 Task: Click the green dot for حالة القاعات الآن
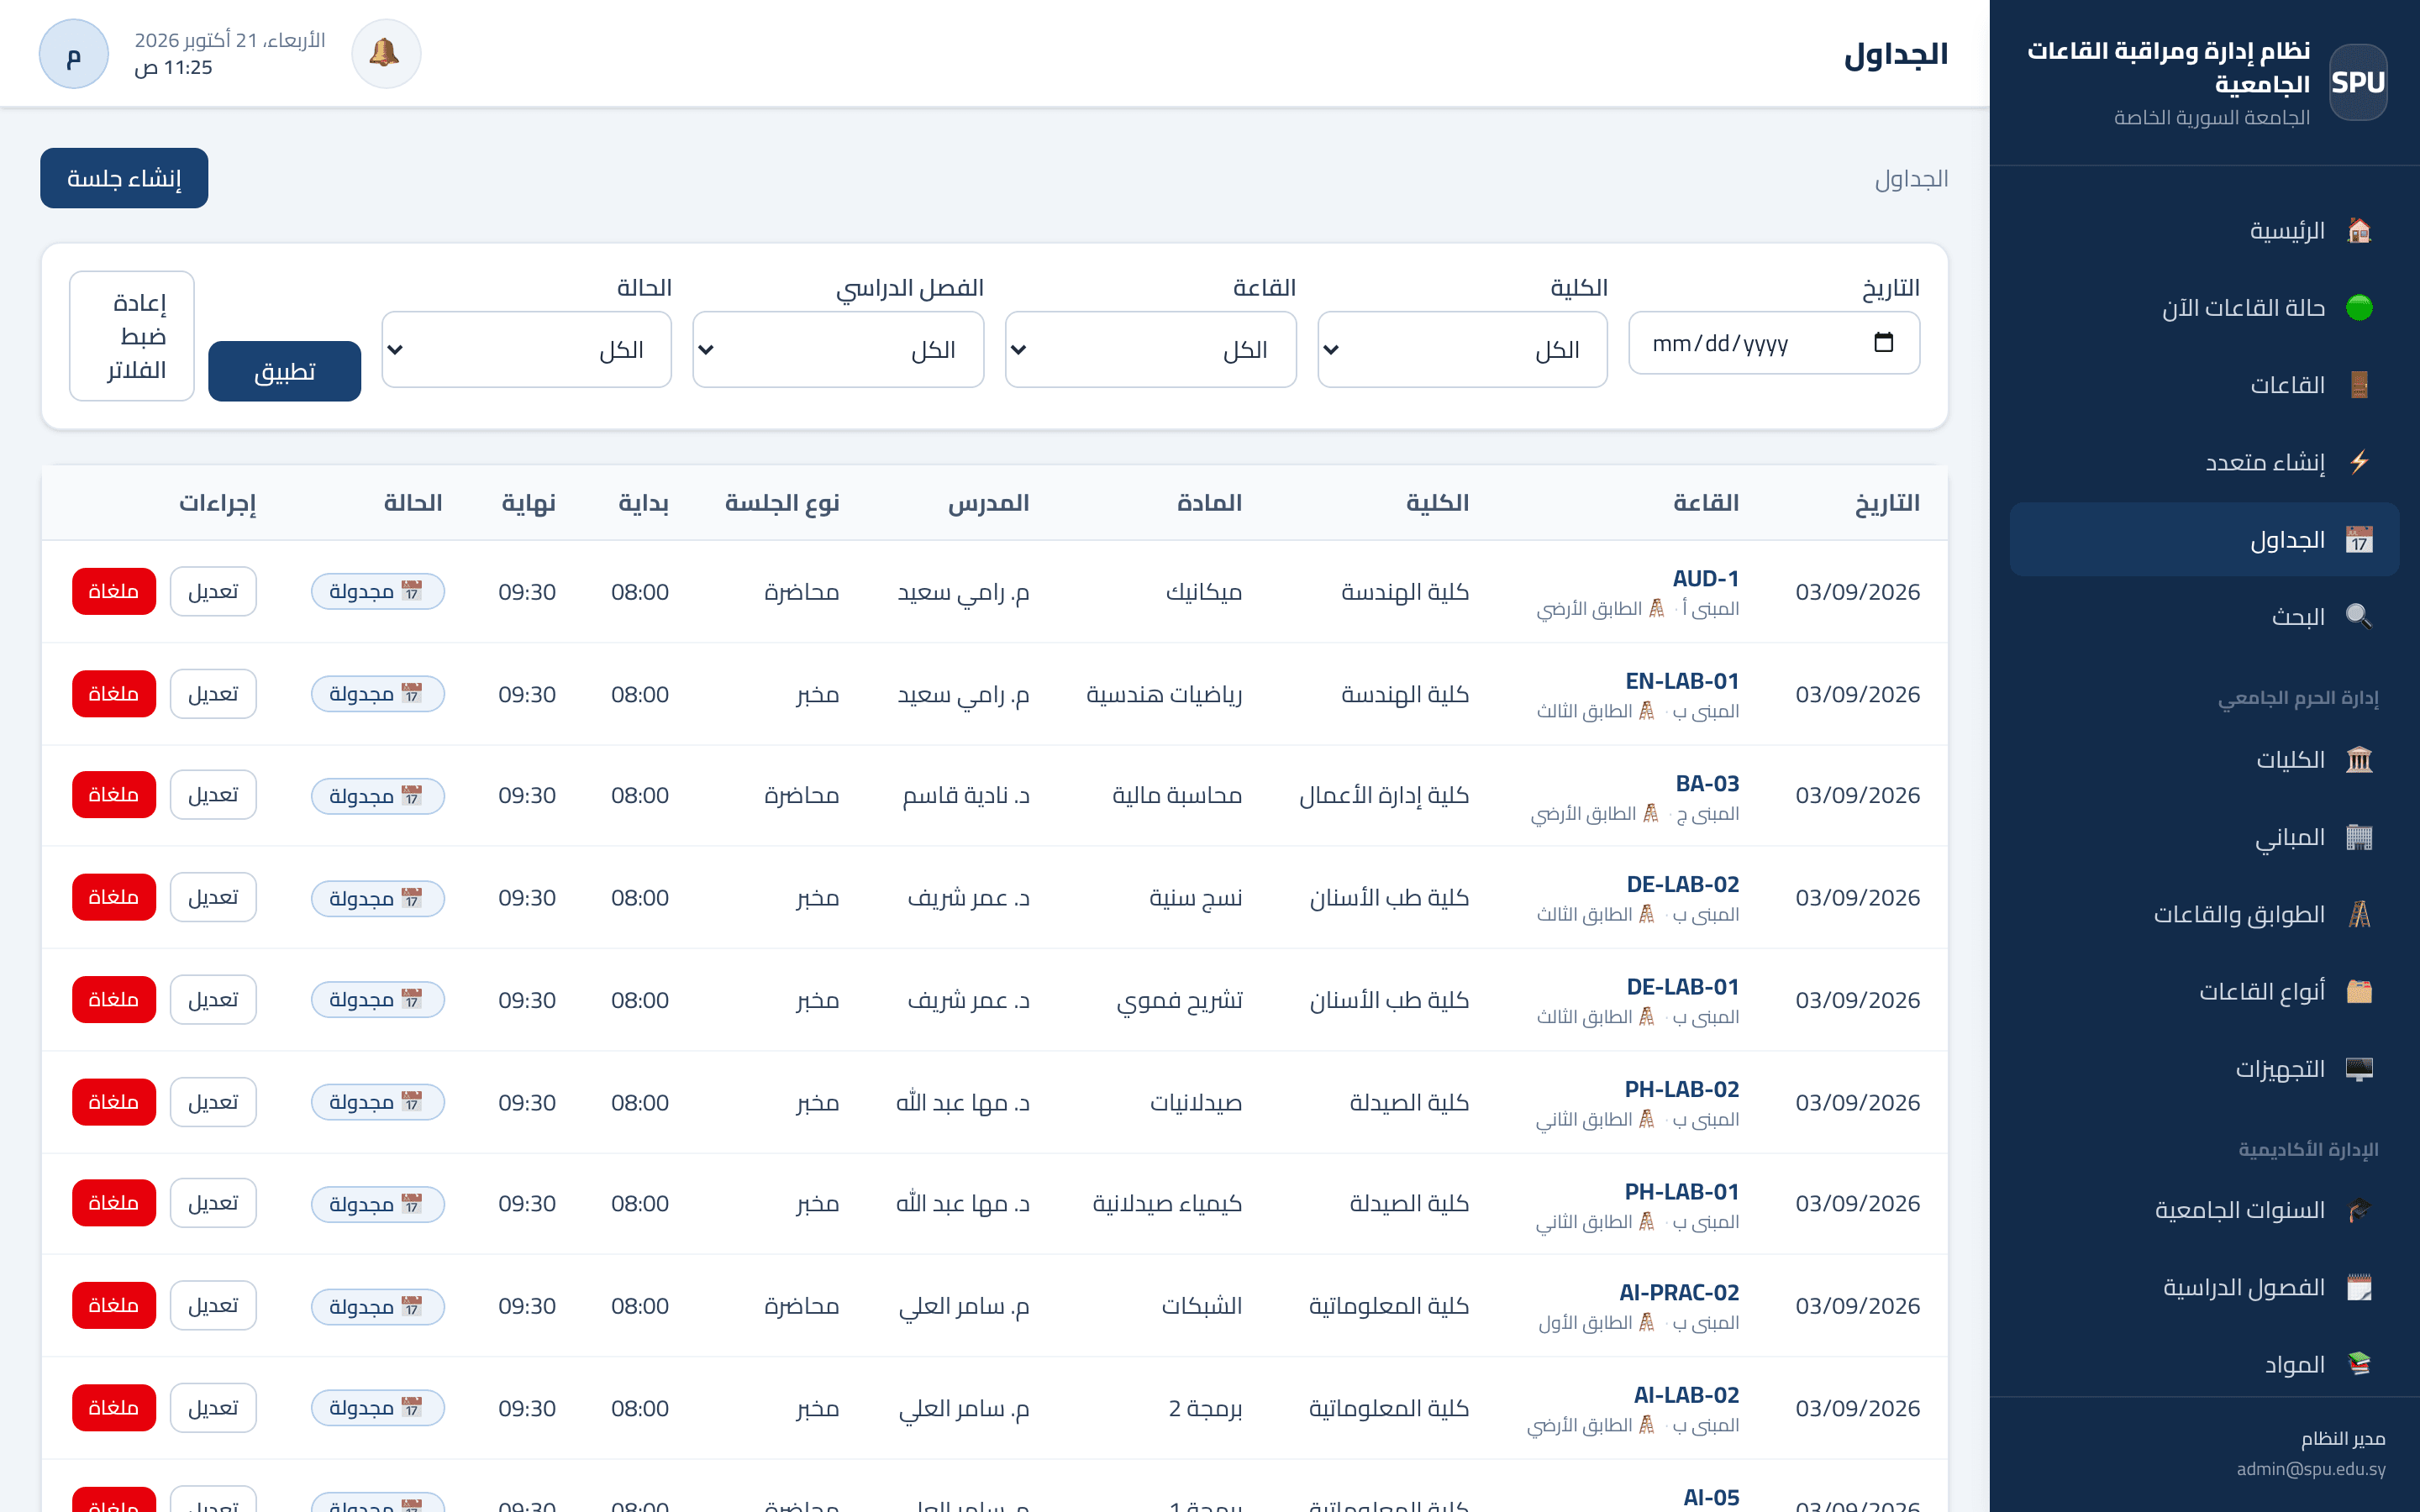tap(2359, 308)
